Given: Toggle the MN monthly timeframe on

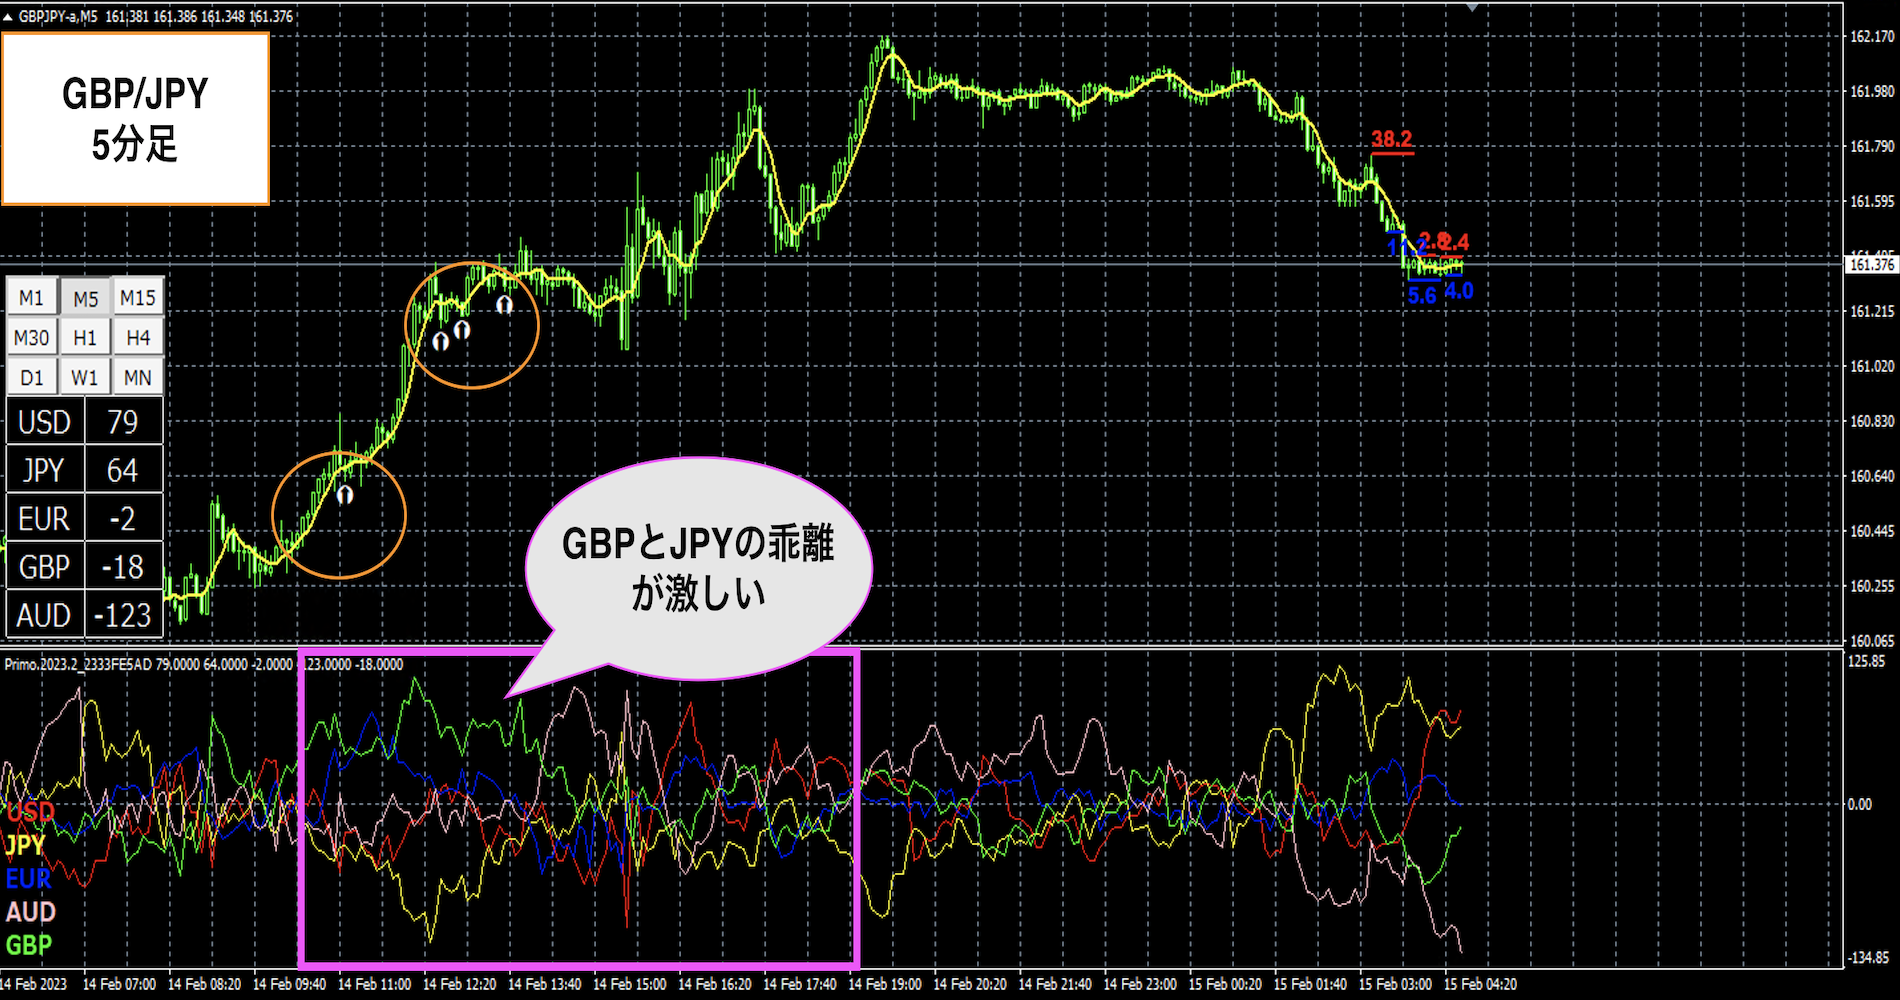Looking at the screenshot, I should click(138, 376).
